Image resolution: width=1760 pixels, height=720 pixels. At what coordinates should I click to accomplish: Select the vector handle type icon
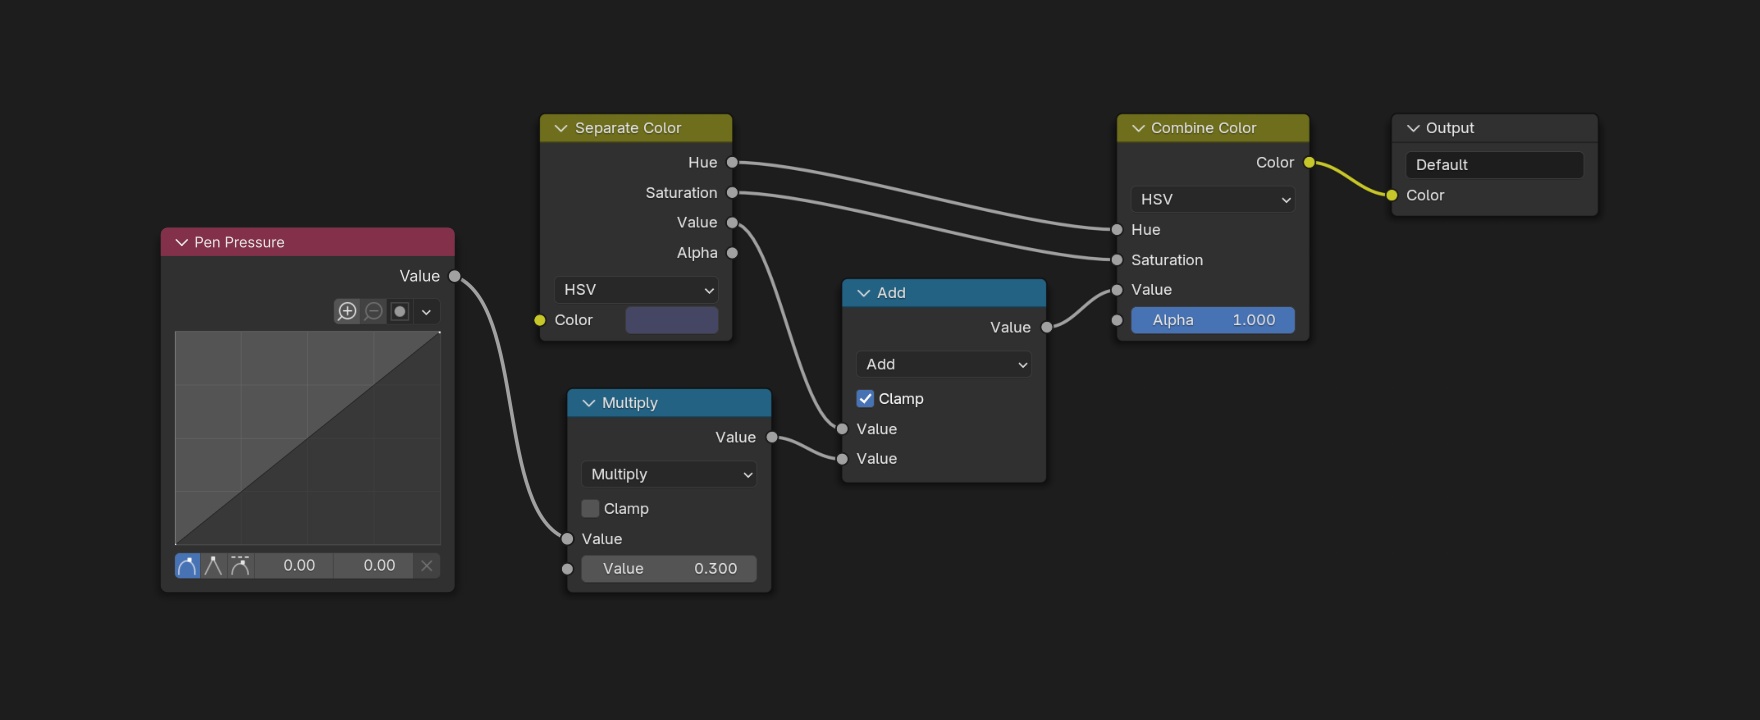[x=213, y=566]
